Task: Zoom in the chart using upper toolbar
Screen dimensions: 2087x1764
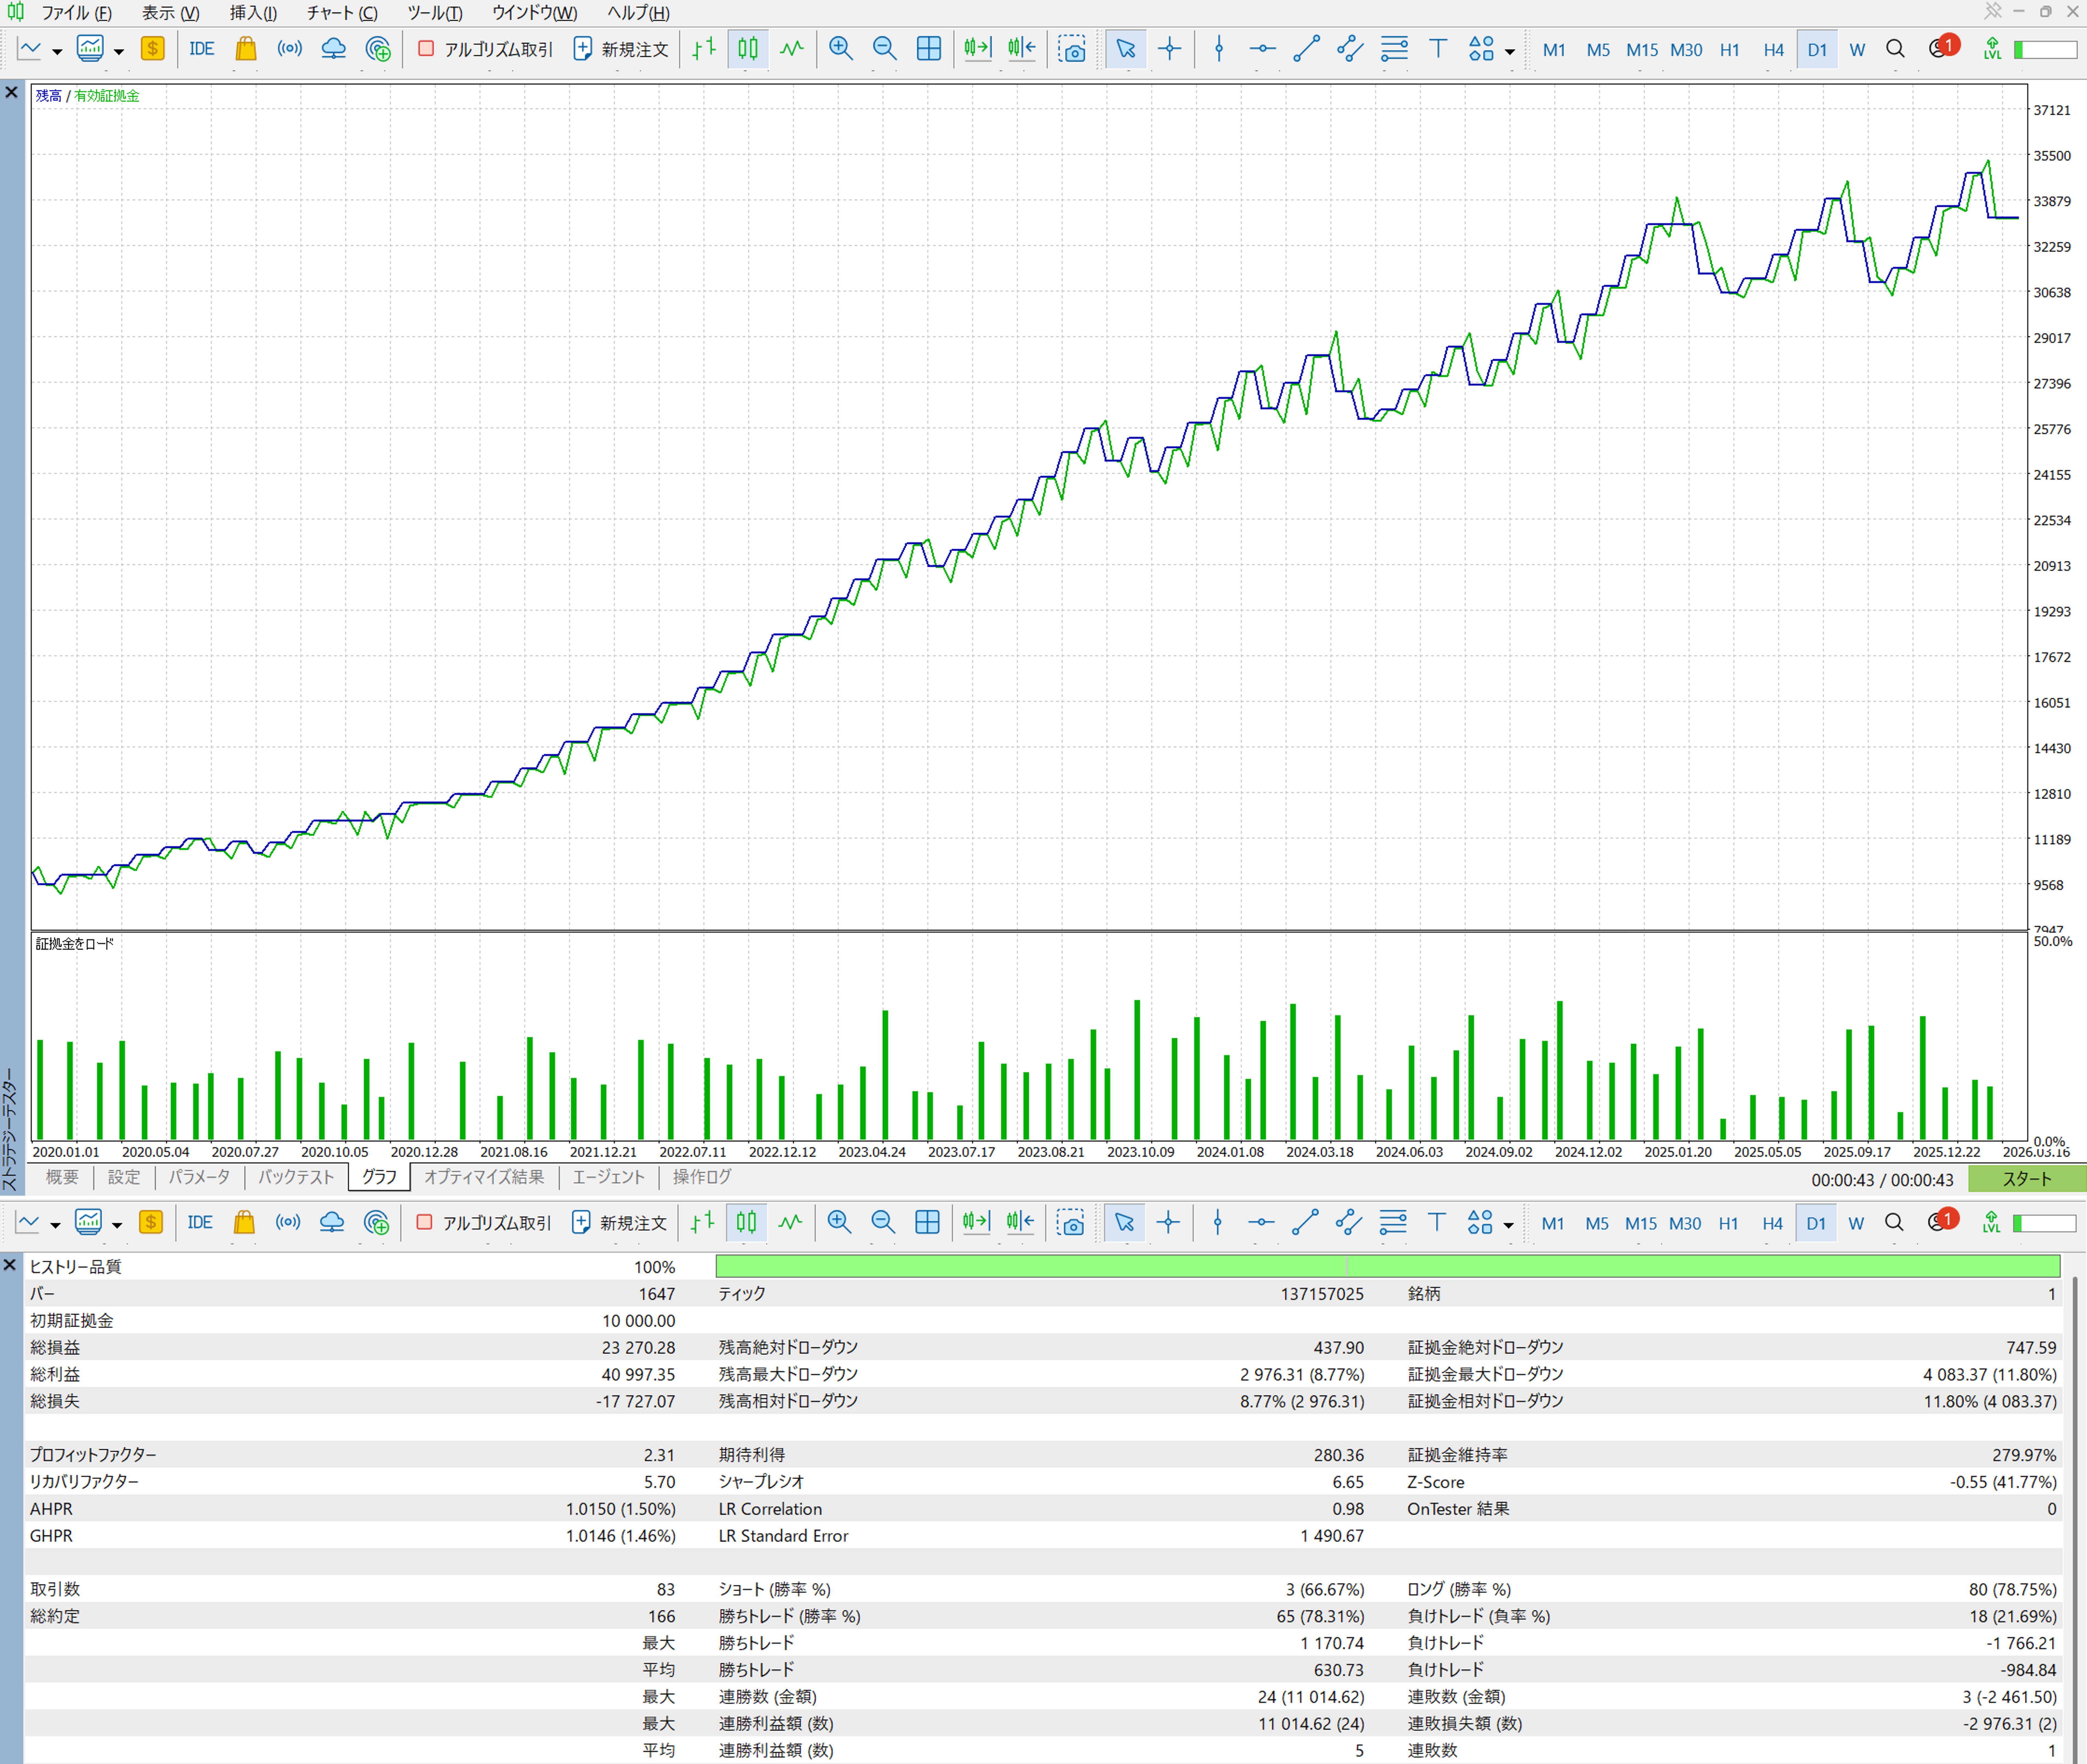Action: point(841,49)
